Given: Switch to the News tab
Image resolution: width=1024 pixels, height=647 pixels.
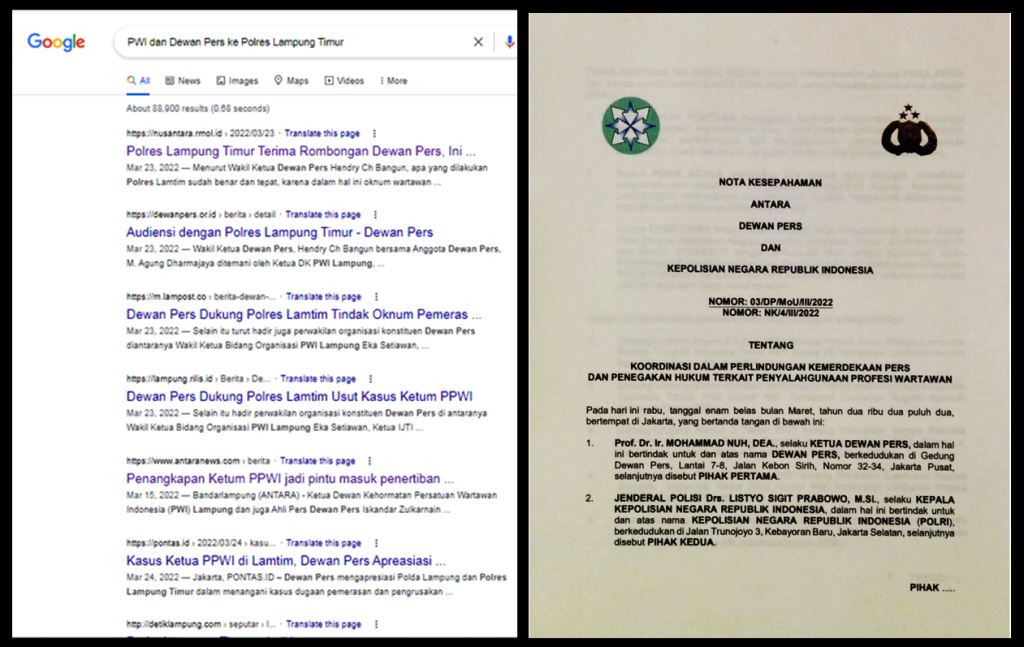Looking at the screenshot, I should 182,81.
